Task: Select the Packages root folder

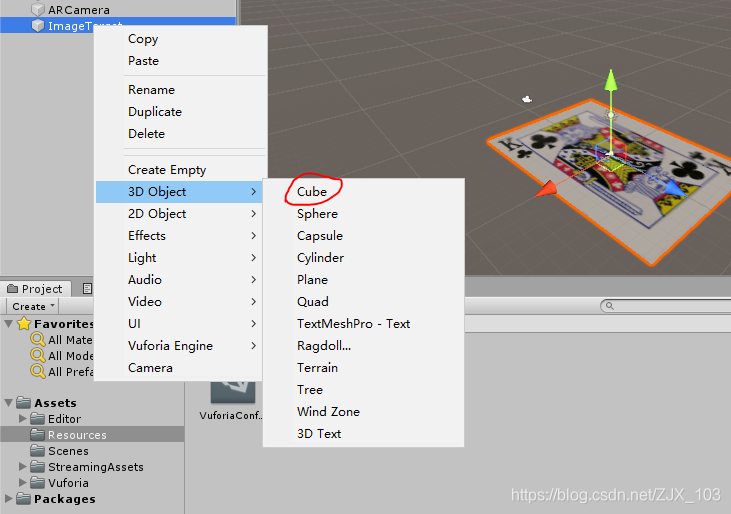Action: 64,499
